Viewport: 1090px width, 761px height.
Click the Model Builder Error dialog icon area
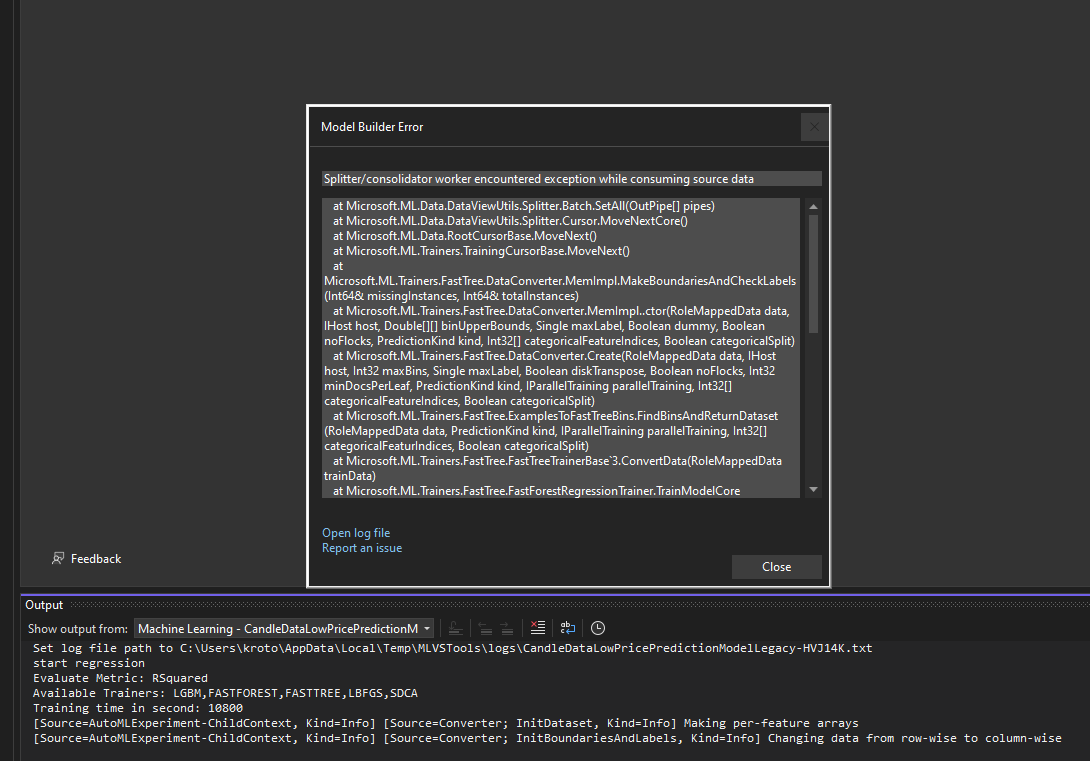coord(814,127)
